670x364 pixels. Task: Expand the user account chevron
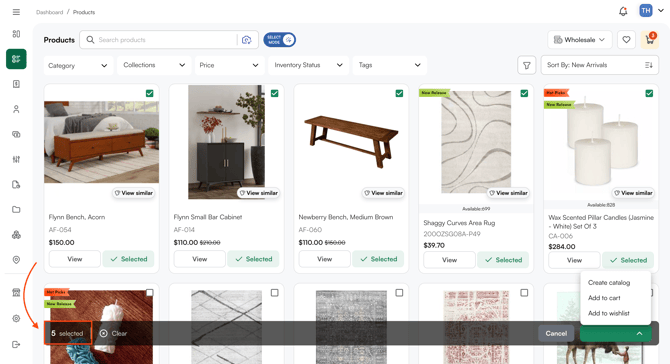tap(661, 11)
